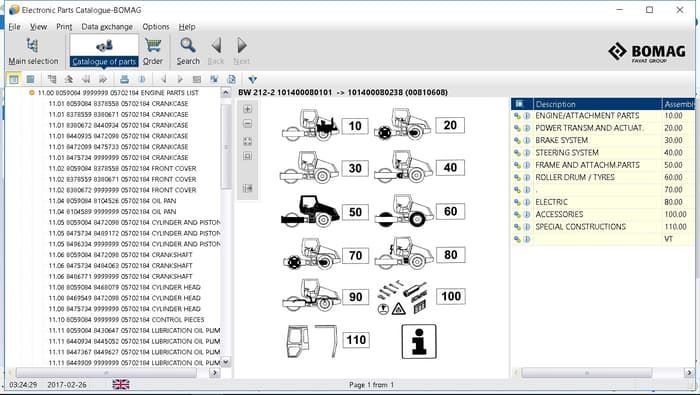Click the blue info icon beside print icon
This screenshot has width=700, height=395.
pyautogui.click(x=142, y=79)
